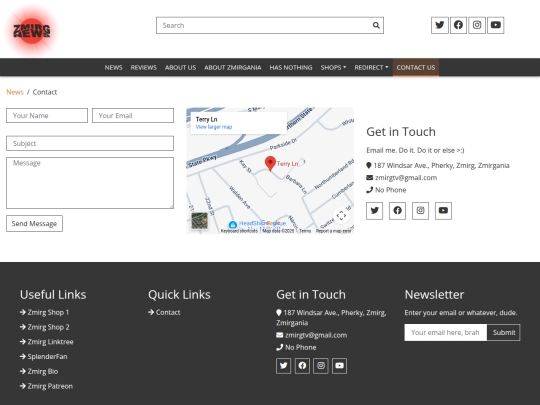Open the ABOUT US menu item
The image size is (540, 405).
(180, 68)
